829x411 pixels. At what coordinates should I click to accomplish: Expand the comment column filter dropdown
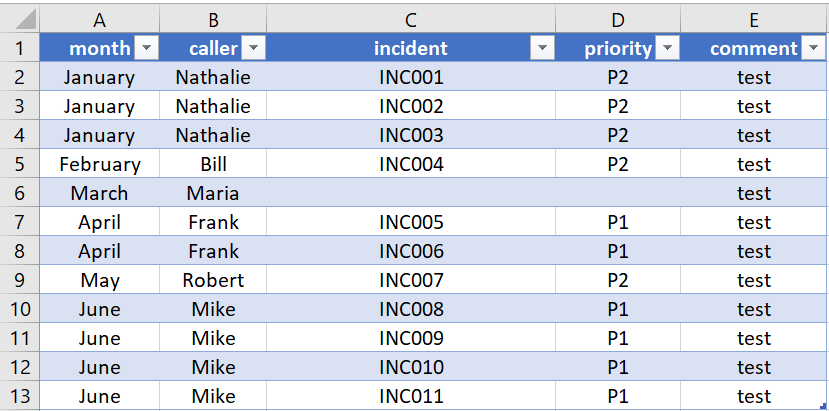click(x=814, y=48)
